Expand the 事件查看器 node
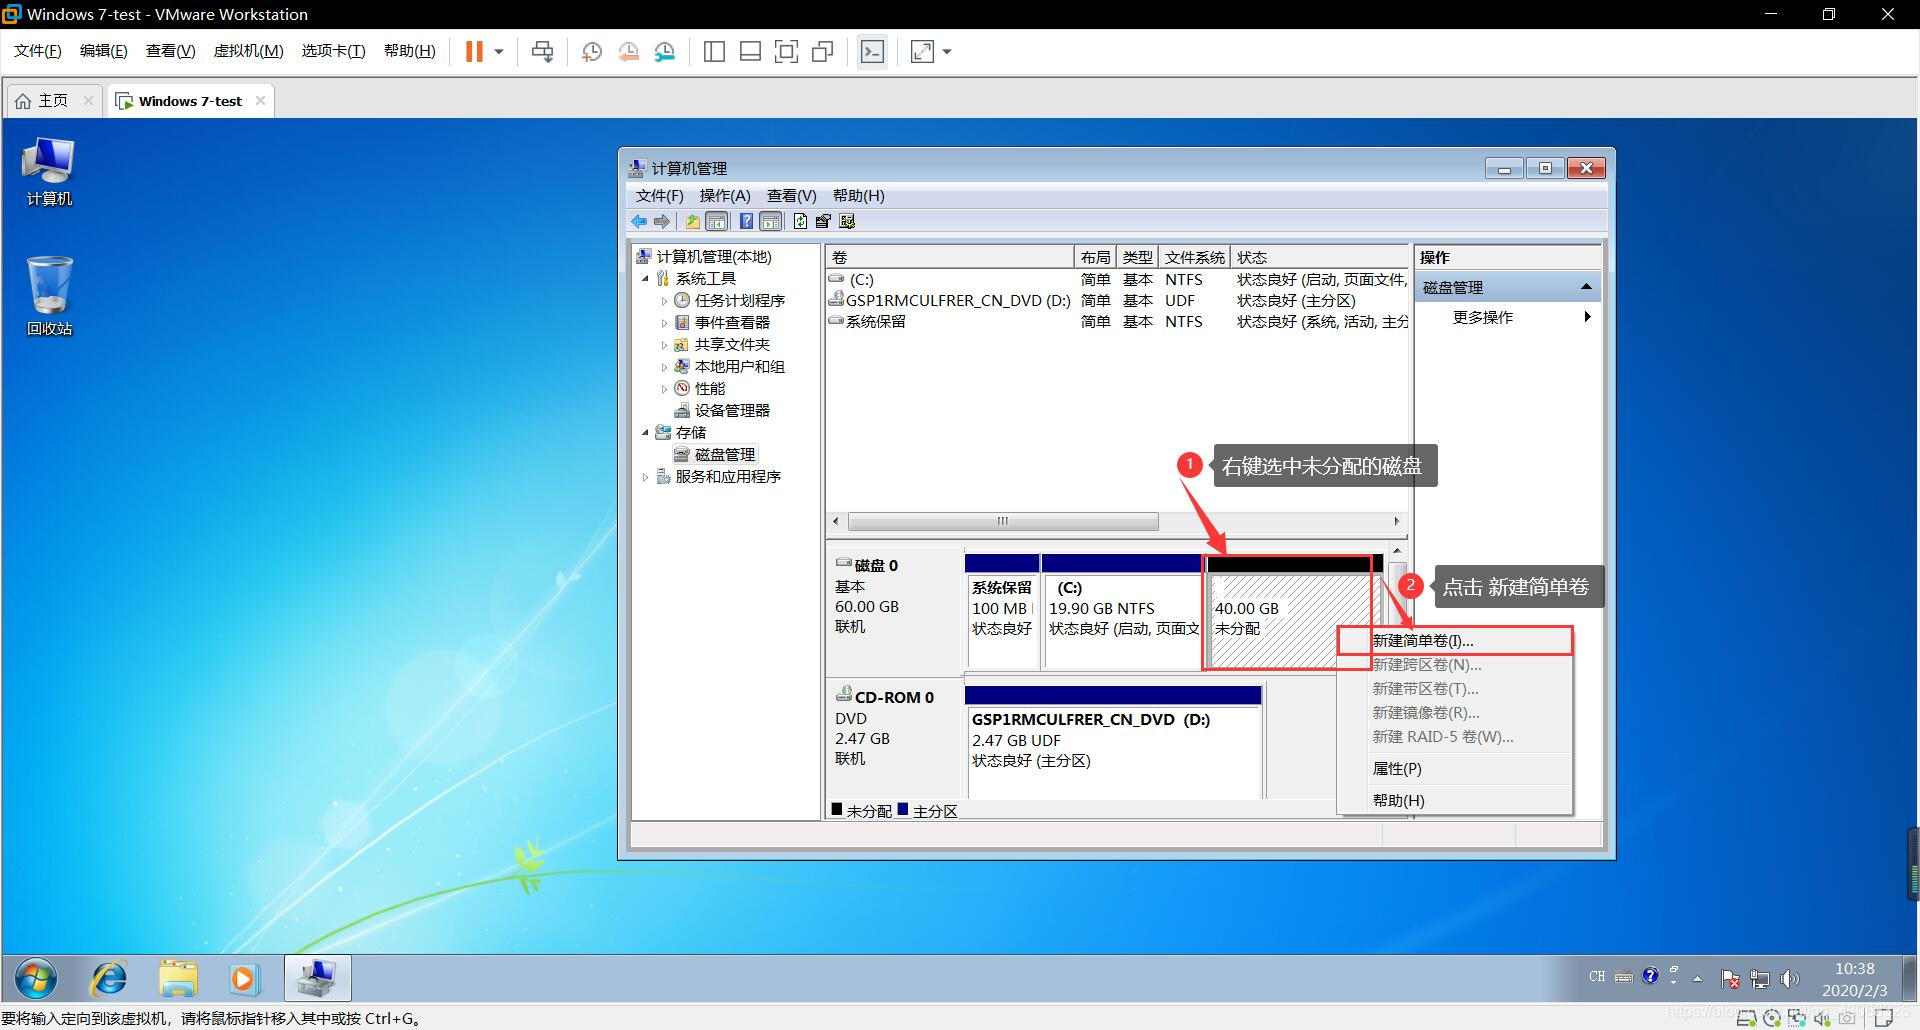The height and width of the screenshot is (1030, 1920). click(x=664, y=323)
